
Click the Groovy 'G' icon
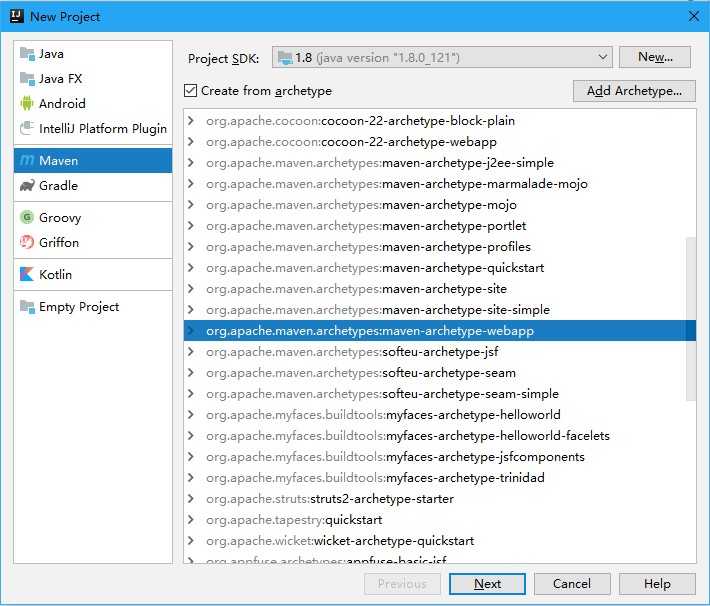(27, 217)
